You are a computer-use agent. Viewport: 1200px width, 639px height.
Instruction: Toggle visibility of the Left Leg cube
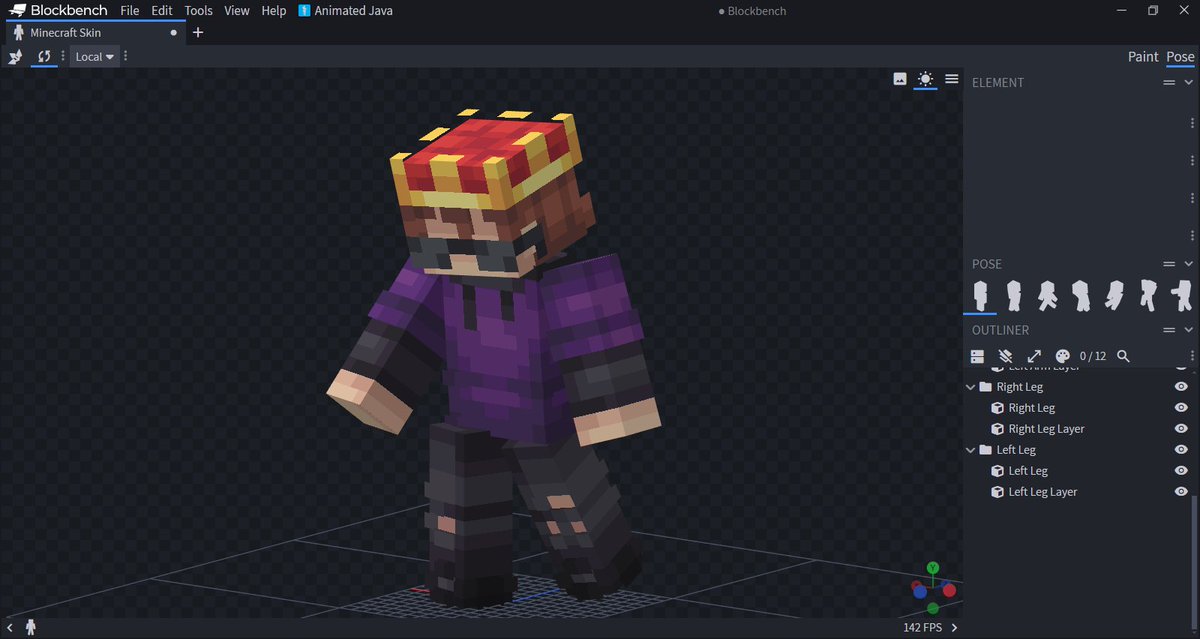(x=1181, y=471)
